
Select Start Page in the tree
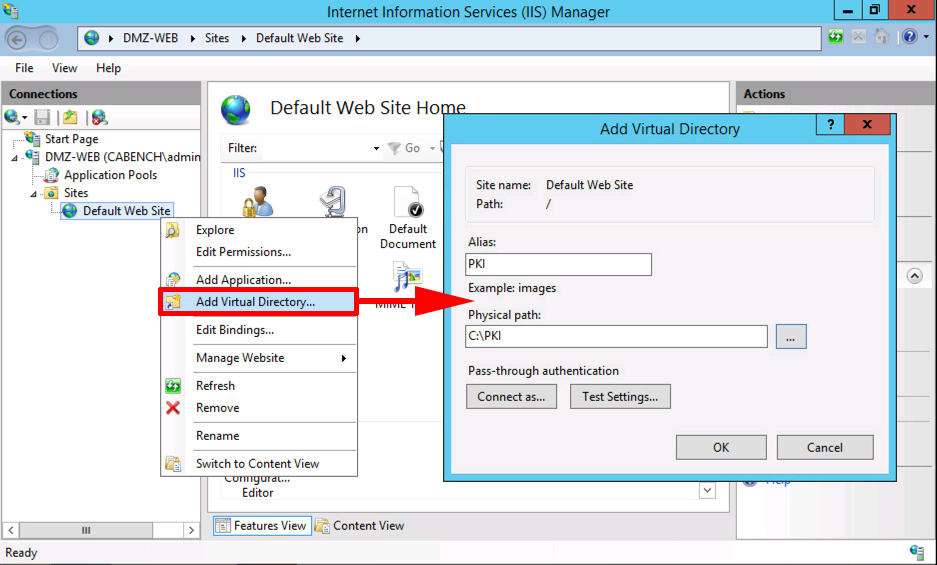click(72, 139)
